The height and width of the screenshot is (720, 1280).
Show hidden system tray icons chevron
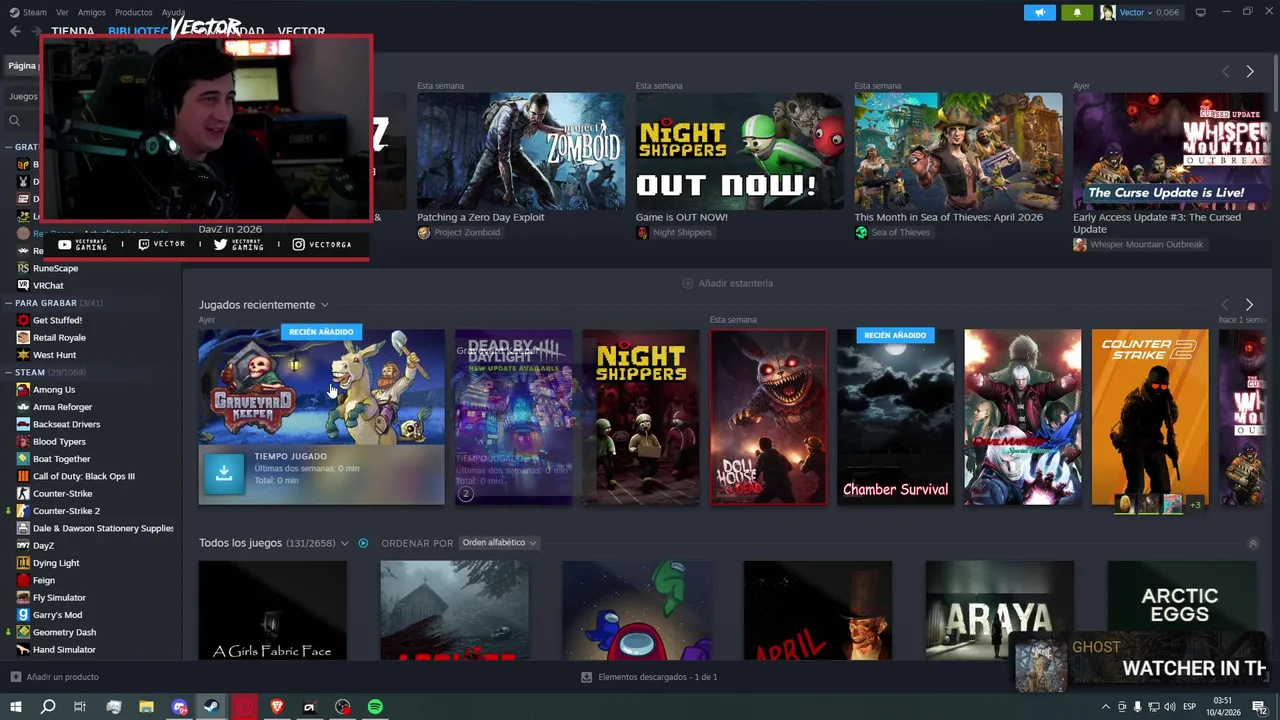(1106, 707)
